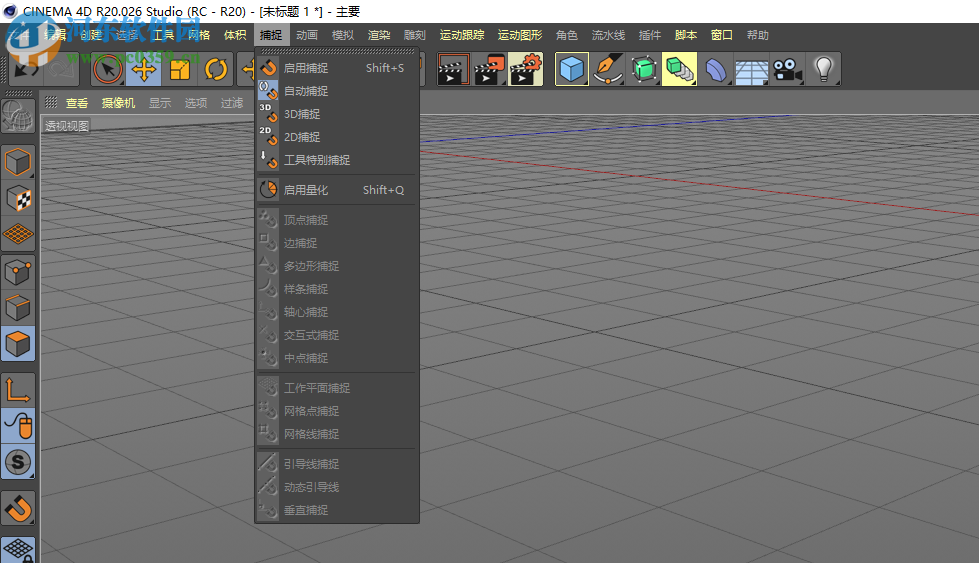Click 交互式捕捉 menu entry

click(x=337, y=335)
